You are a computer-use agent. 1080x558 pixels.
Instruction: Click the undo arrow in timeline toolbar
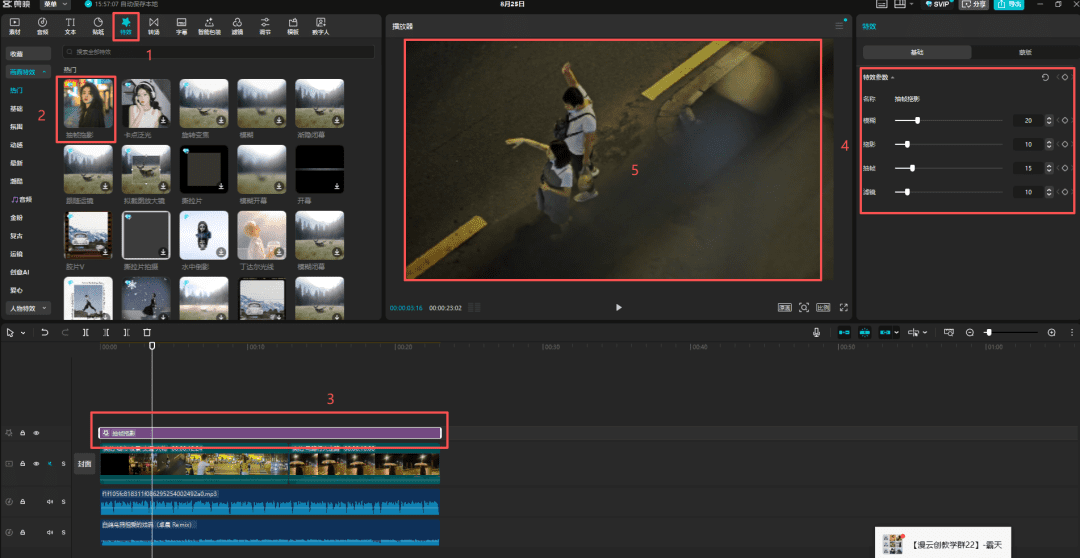click(x=45, y=332)
